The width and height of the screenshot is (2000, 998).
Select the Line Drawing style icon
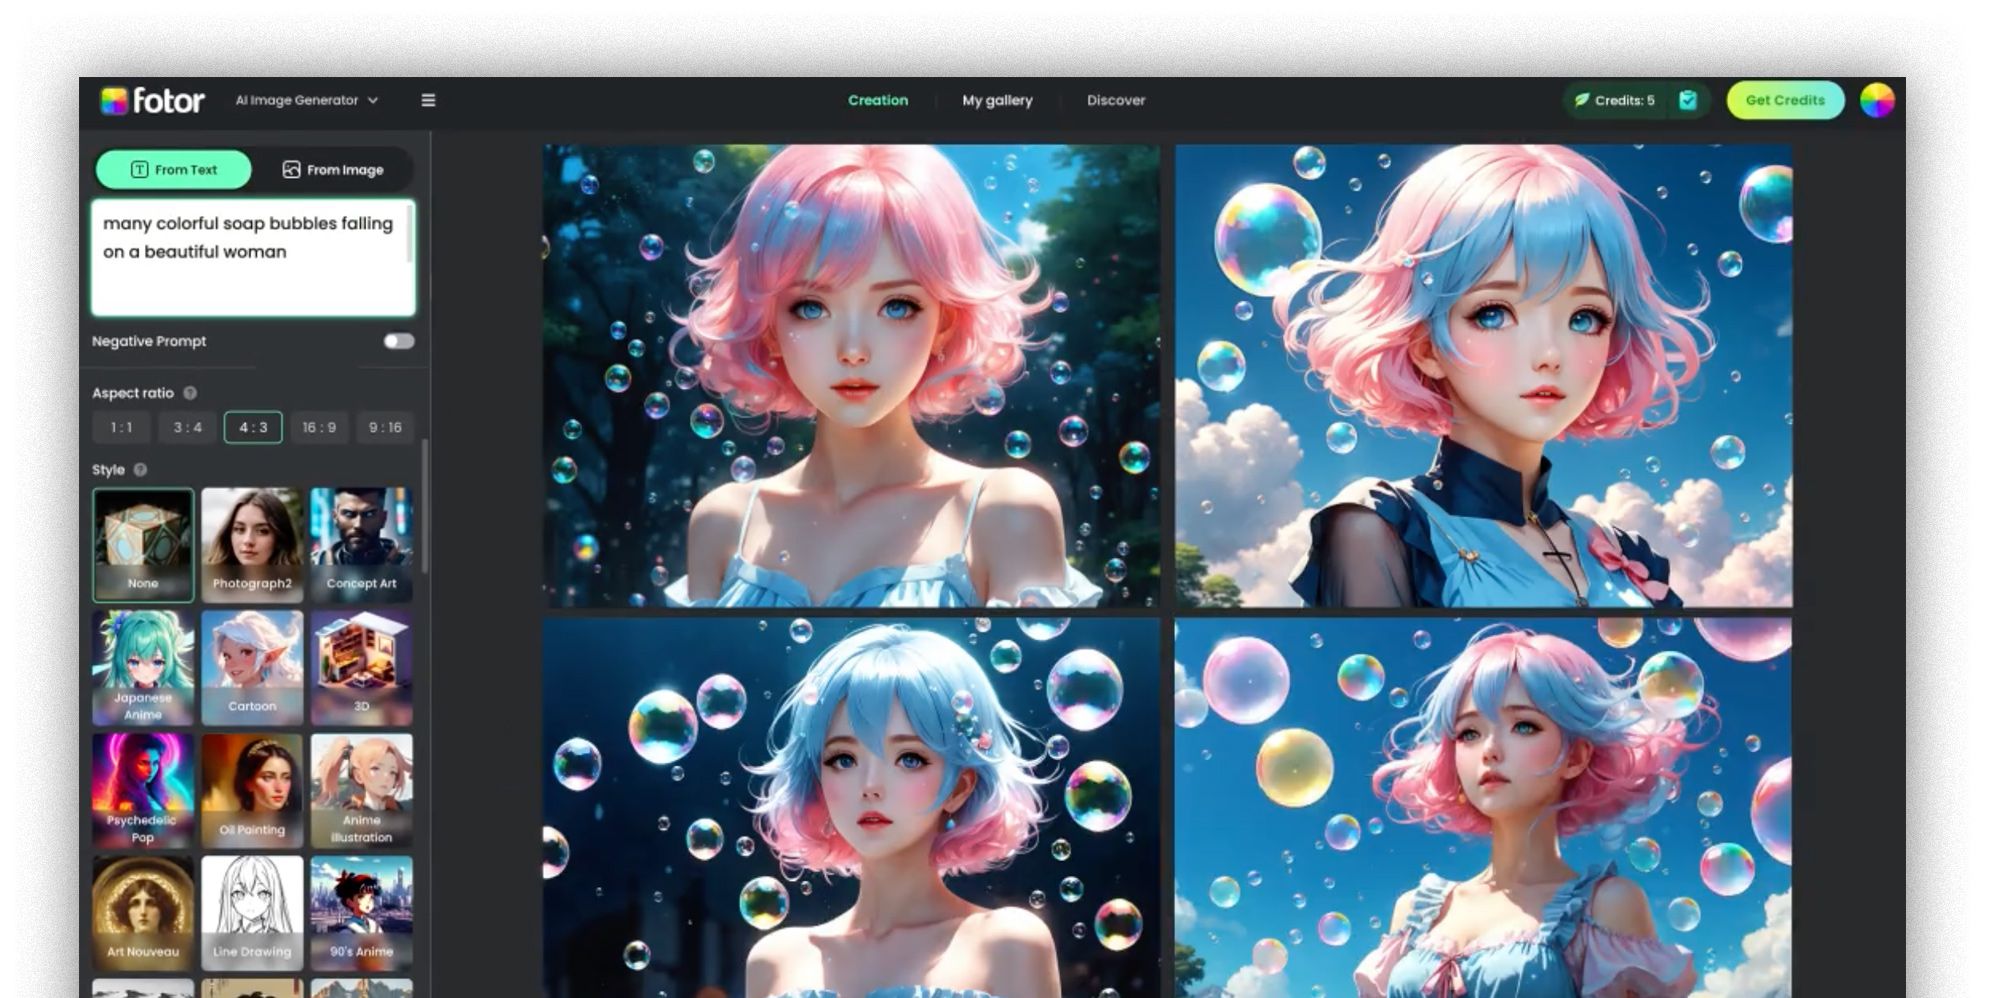[252, 911]
